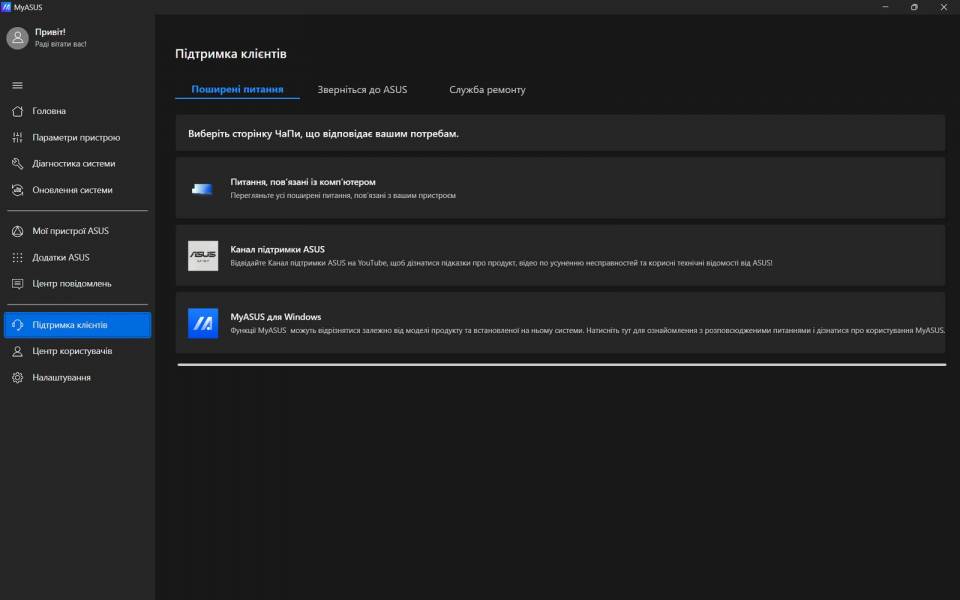Click the Привіт! greeting text
The height and width of the screenshot is (600, 960).
[x=50, y=32]
